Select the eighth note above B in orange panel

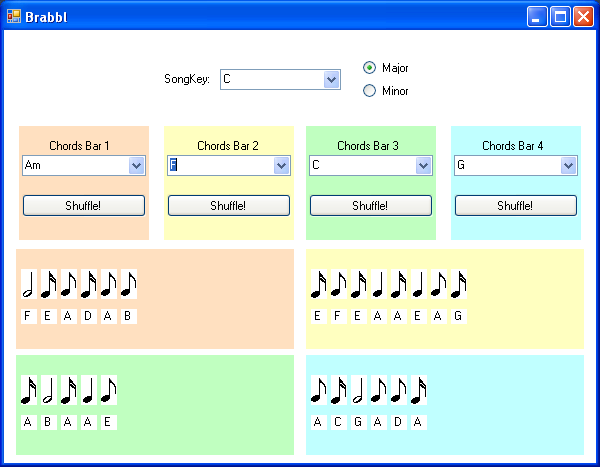(129, 284)
